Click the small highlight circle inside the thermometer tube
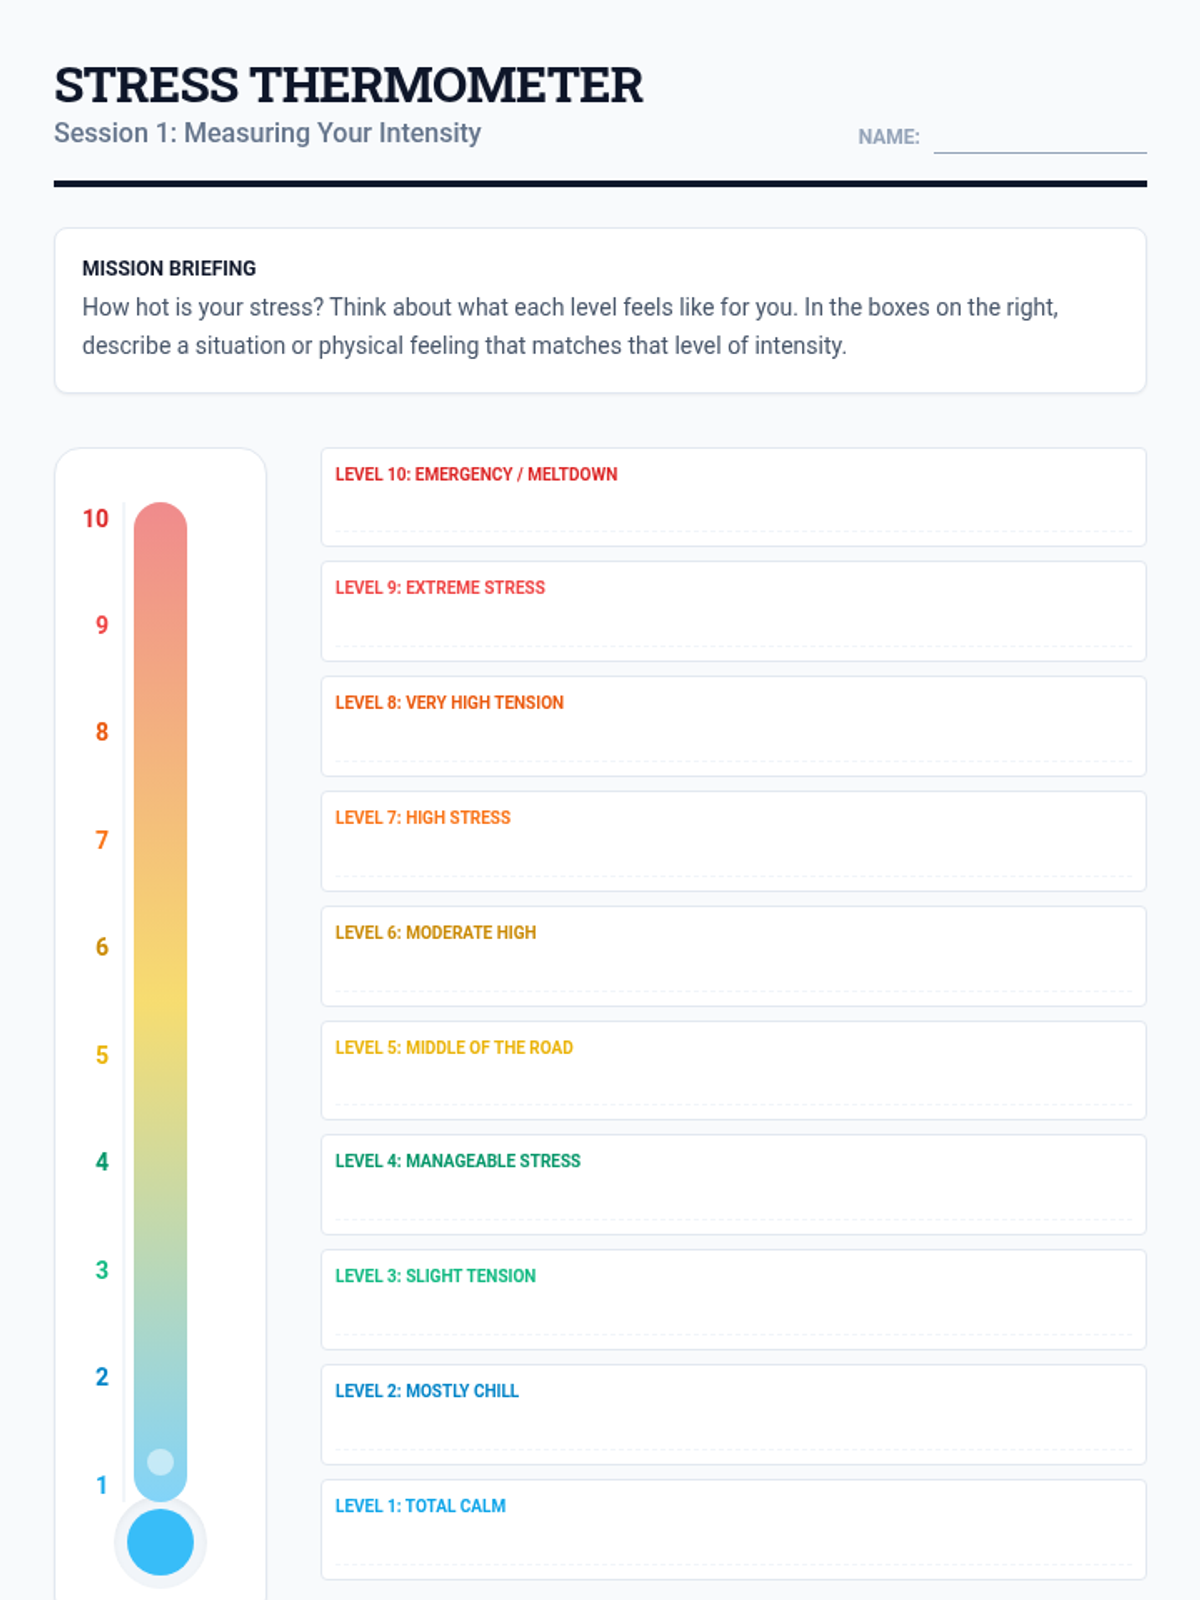The image size is (1200, 1600). click(x=160, y=1462)
